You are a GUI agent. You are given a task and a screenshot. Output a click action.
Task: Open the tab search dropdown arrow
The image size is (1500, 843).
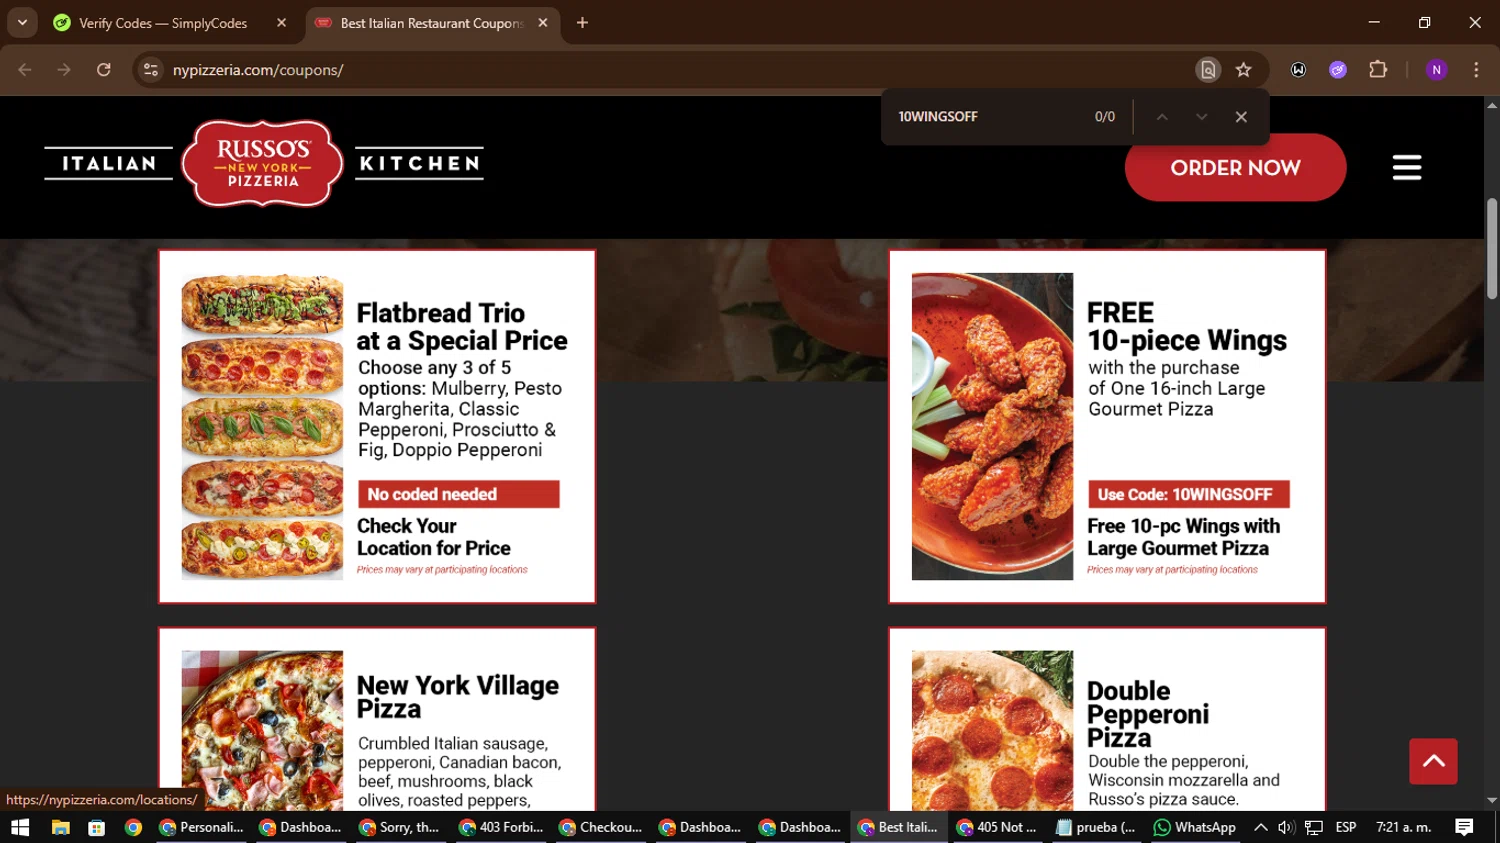point(22,23)
